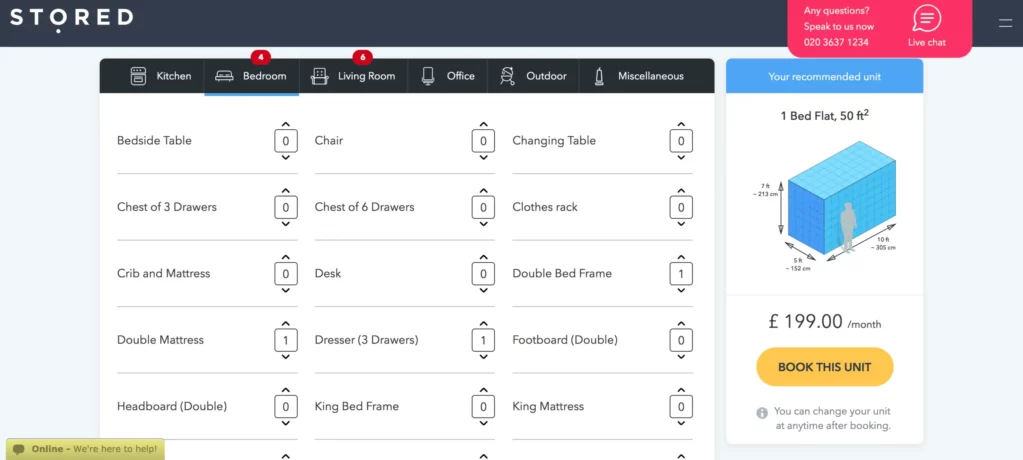Viewport: 1023px width, 460px height.
Task: Click the Miscellaneous lamp icon
Action: (599, 76)
